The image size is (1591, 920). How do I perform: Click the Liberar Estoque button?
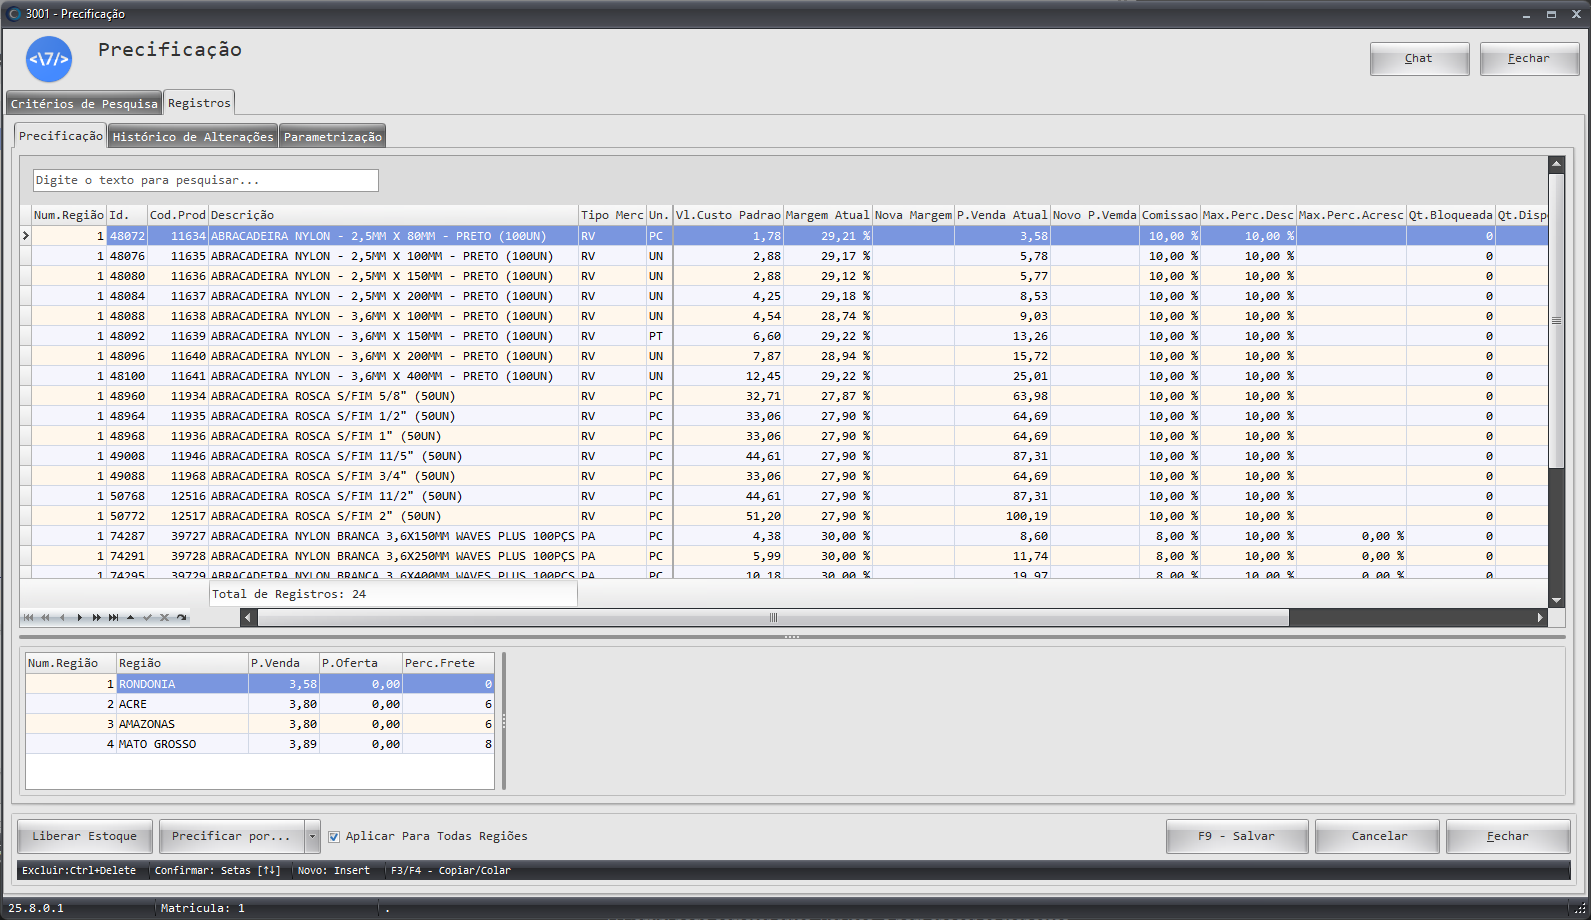pyautogui.click(x=84, y=837)
